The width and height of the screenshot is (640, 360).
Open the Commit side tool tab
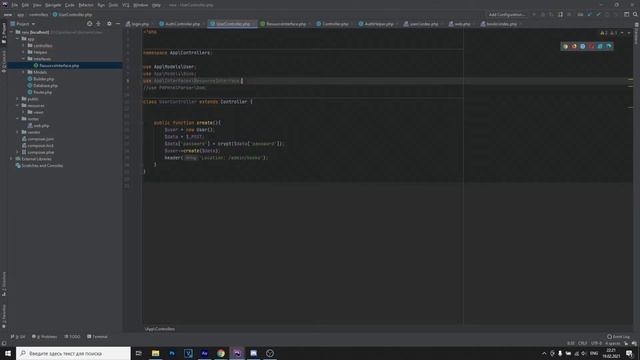tap(4, 61)
